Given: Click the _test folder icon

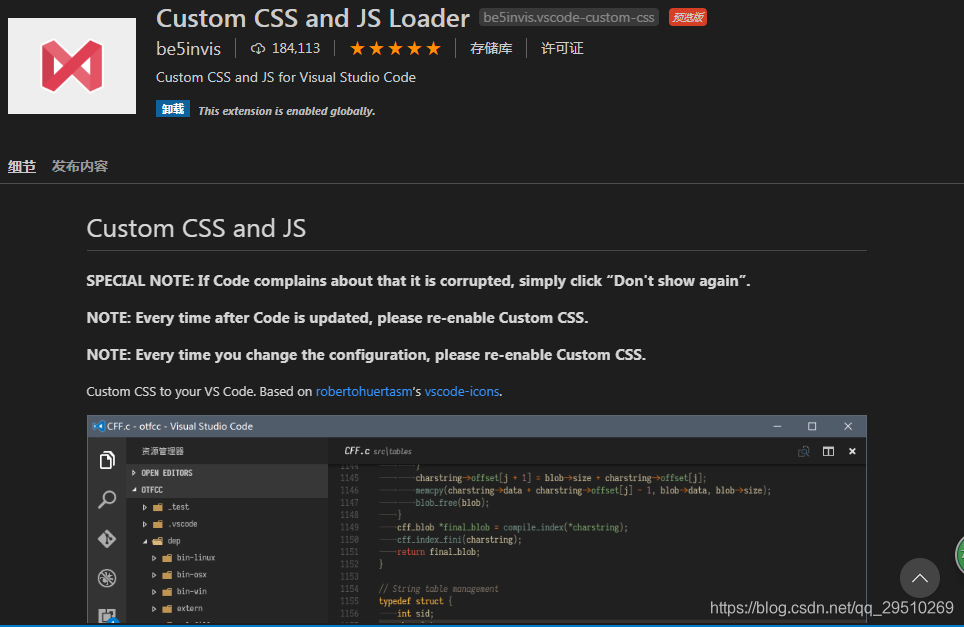Looking at the screenshot, I should tap(158, 507).
